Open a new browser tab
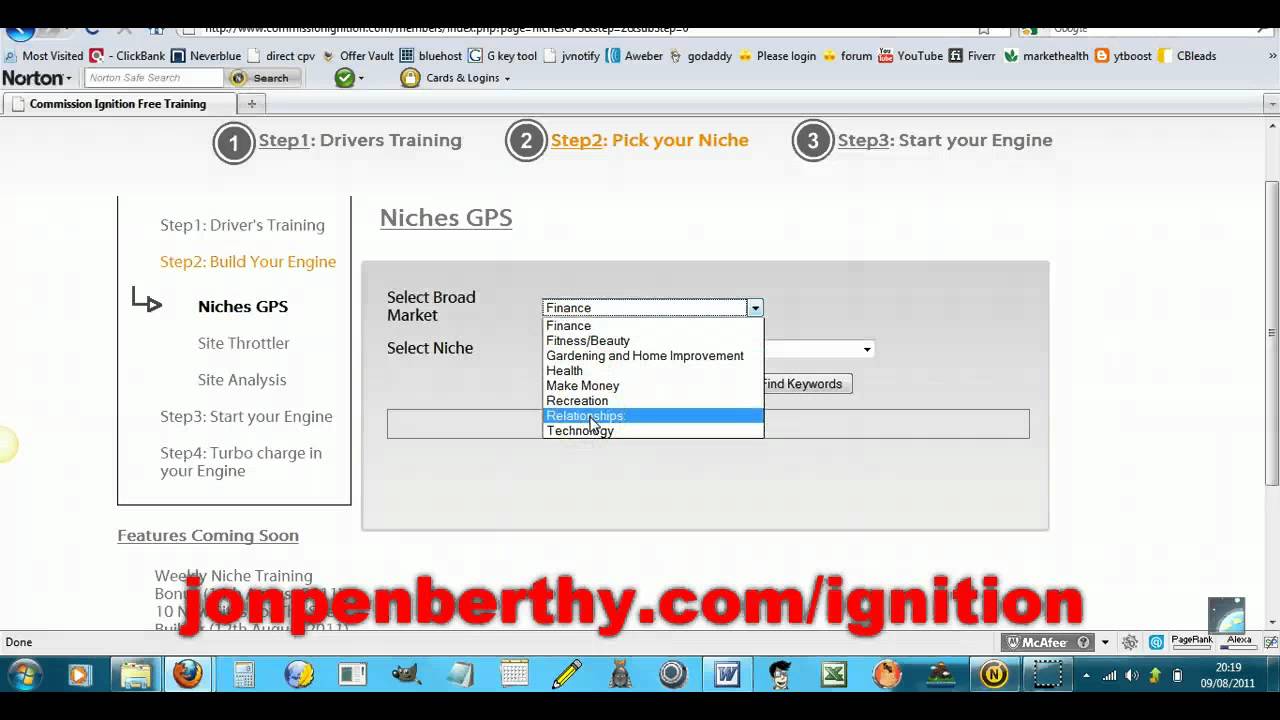Viewport: 1280px width, 720px height. pyautogui.click(x=252, y=104)
